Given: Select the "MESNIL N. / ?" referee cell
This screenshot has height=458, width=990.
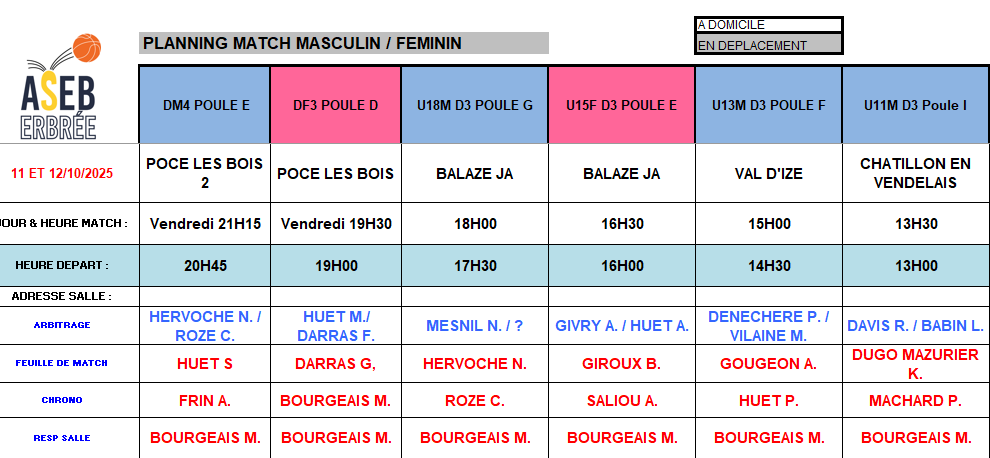Looking at the screenshot, I should (474, 325).
